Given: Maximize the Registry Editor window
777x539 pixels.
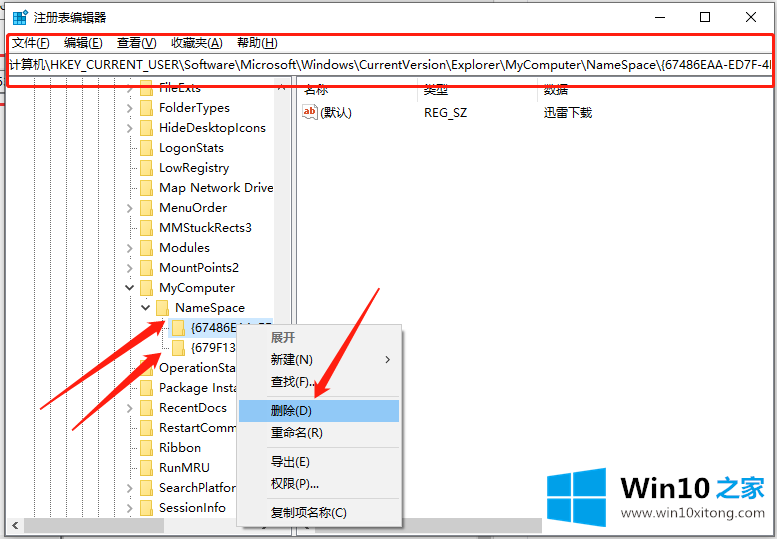Looking at the screenshot, I should [x=705, y=17].
